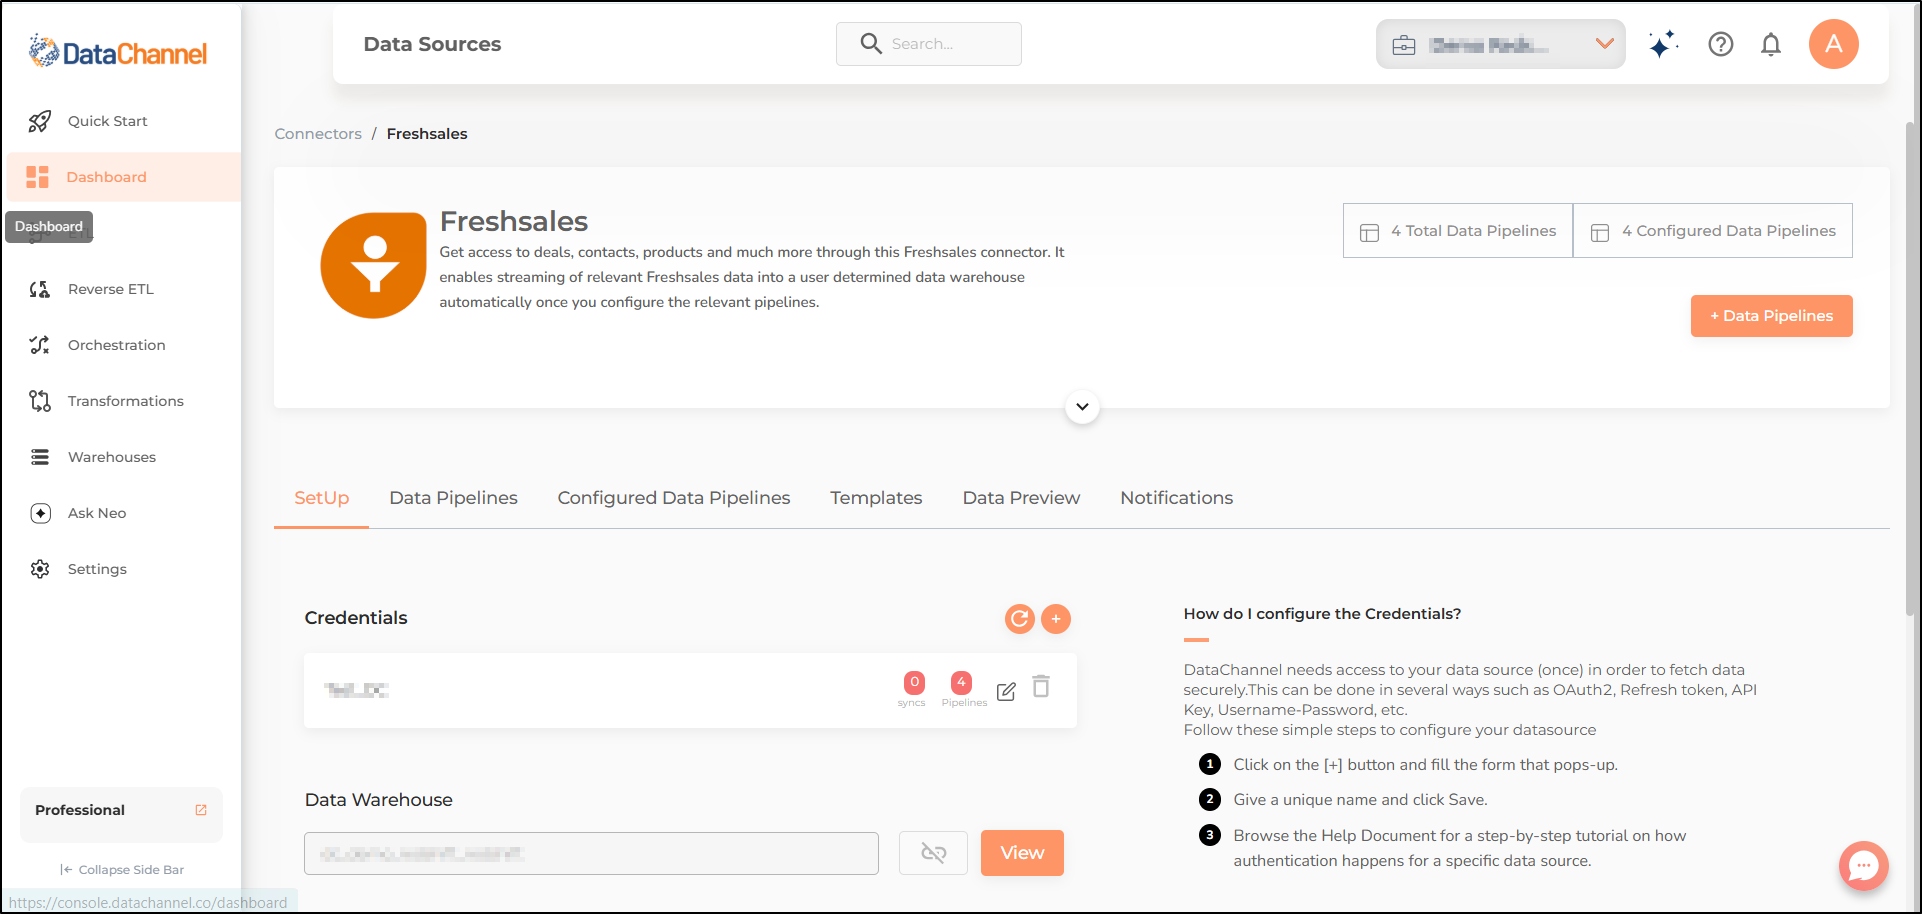Click the unlink warehouse icon
Image resolution: width=1922 pixels, height=914 pixels.
(933, 853)
